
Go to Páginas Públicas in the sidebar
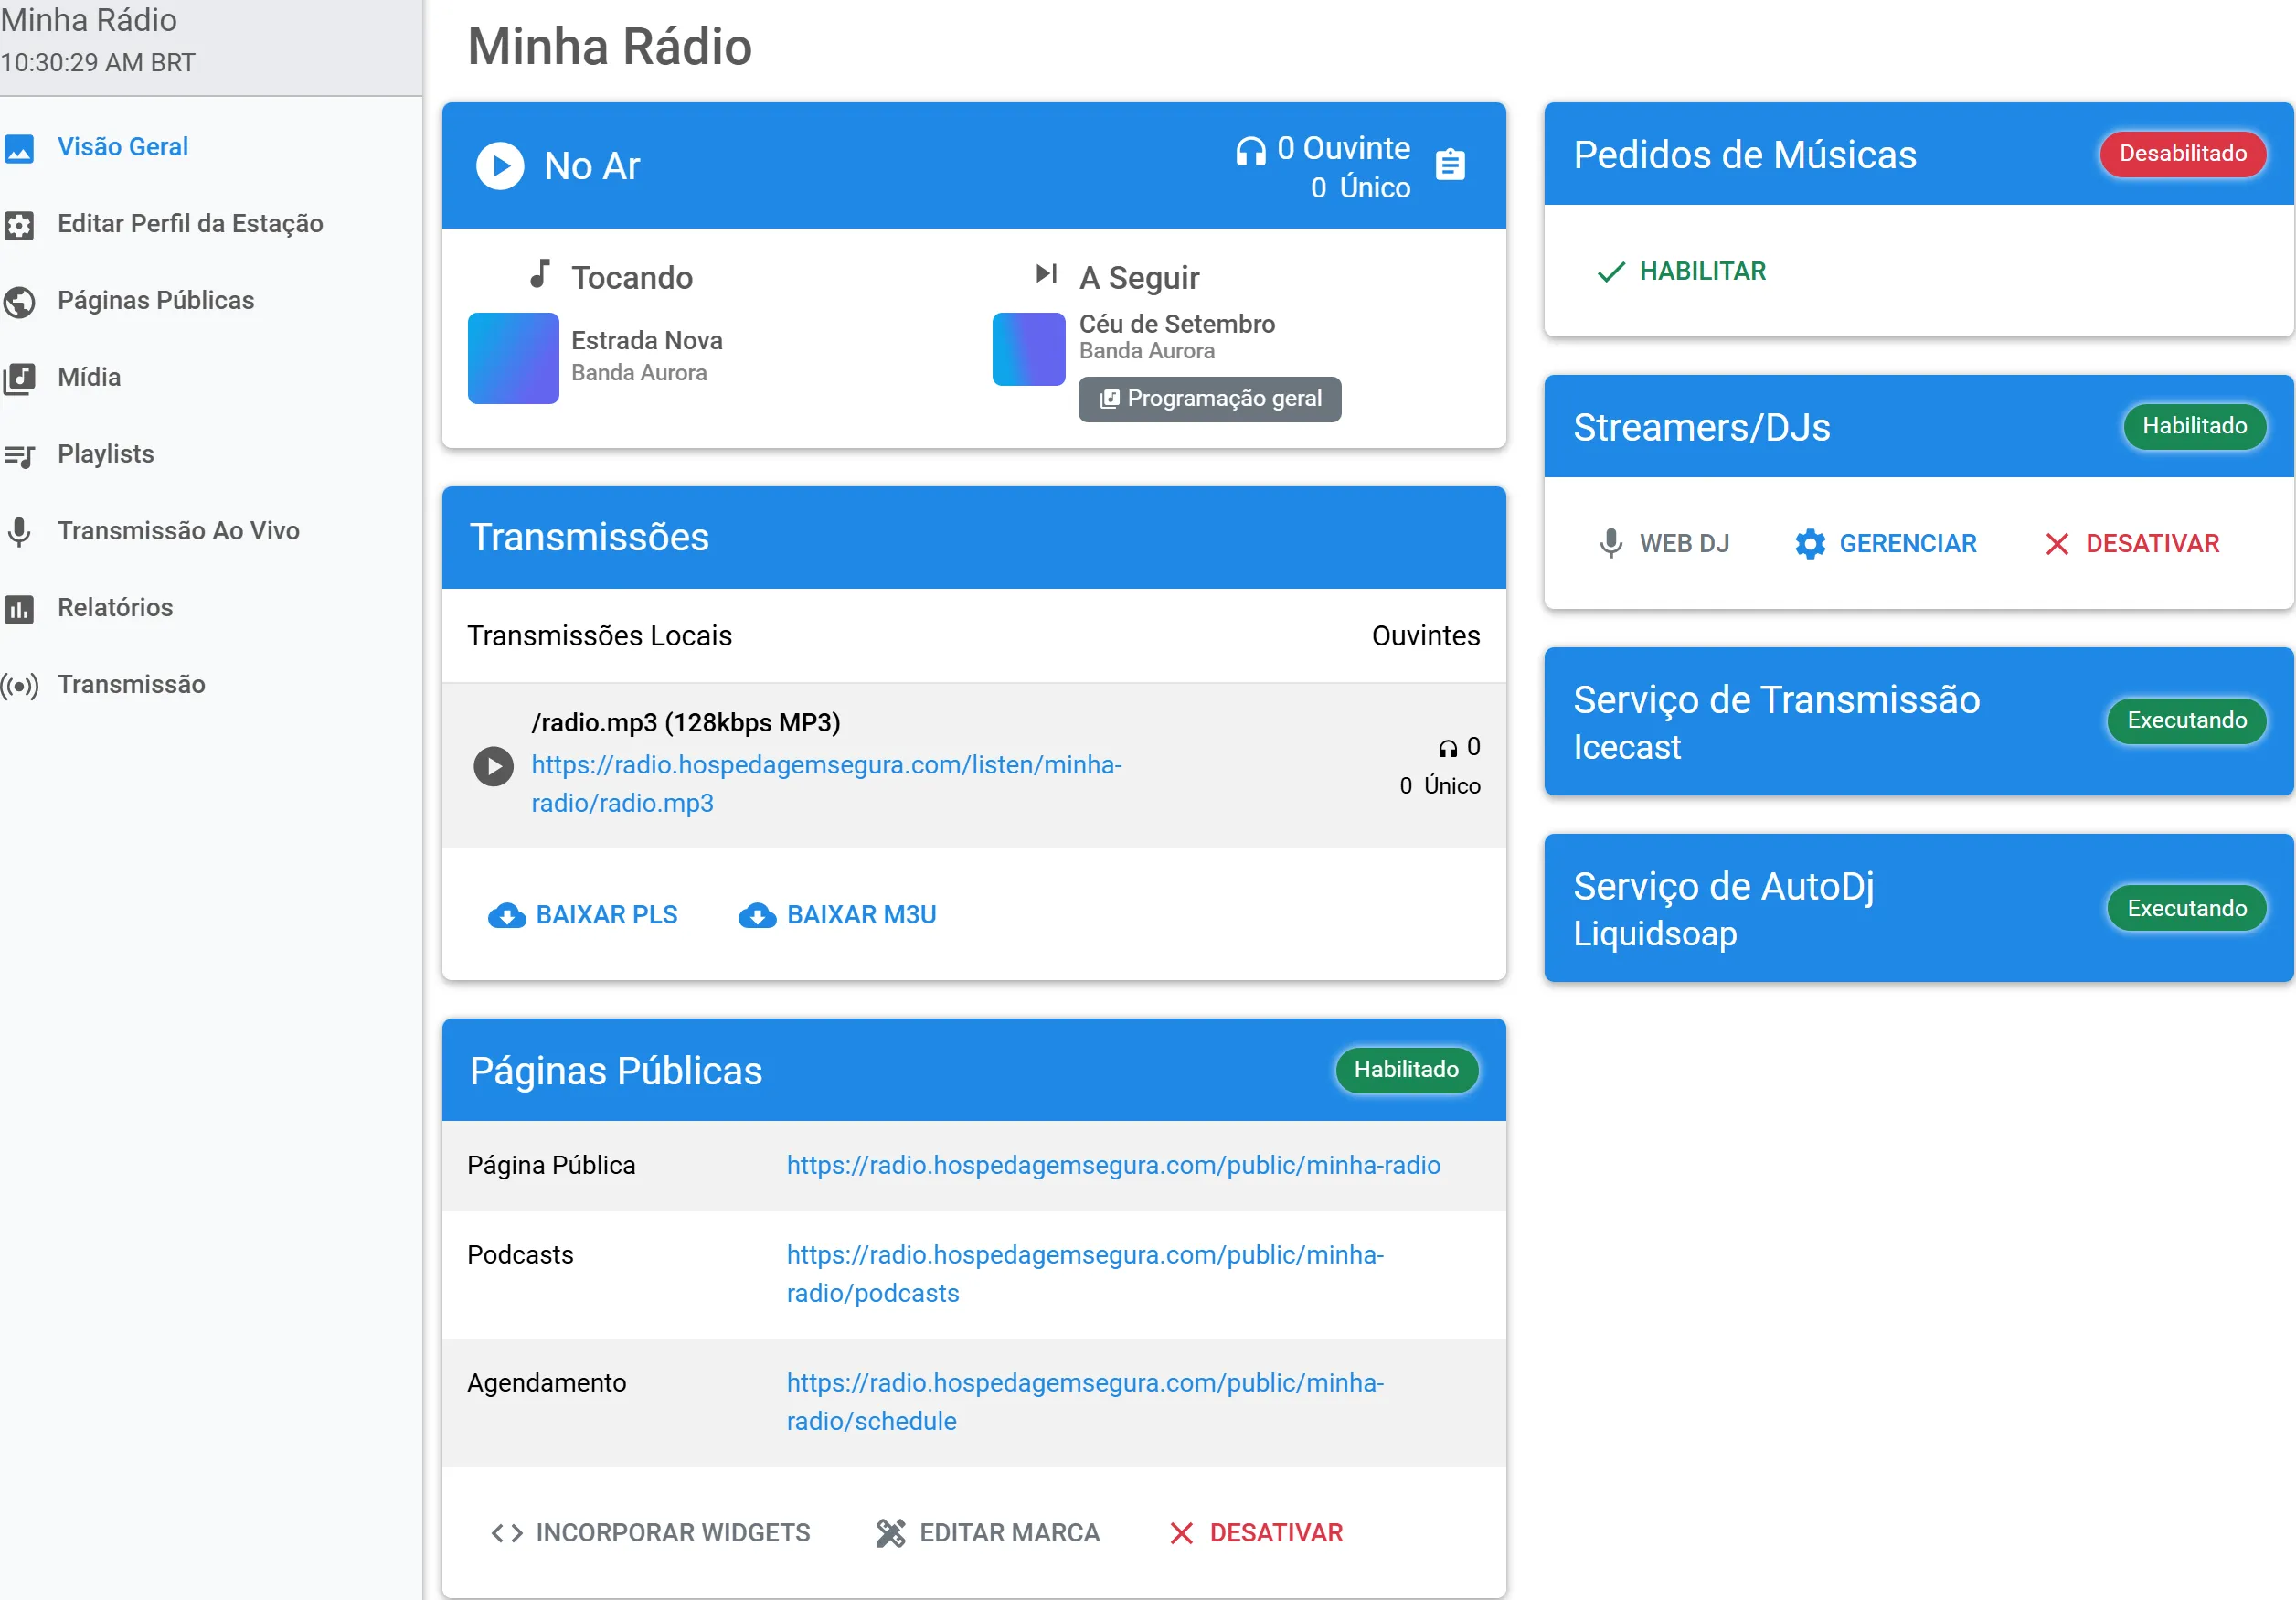click(x=156, y=300)
